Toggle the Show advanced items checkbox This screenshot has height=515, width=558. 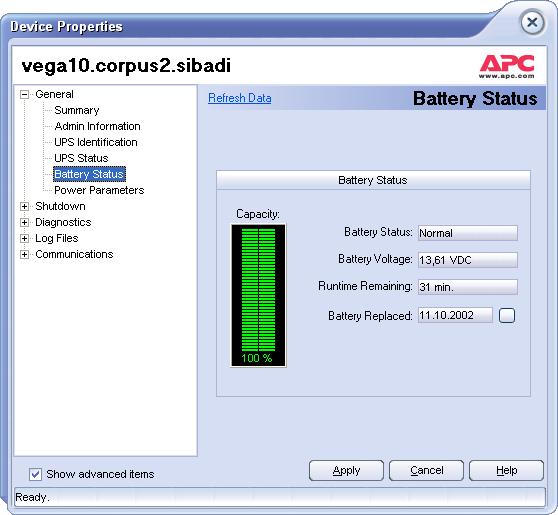coord(35,474)
